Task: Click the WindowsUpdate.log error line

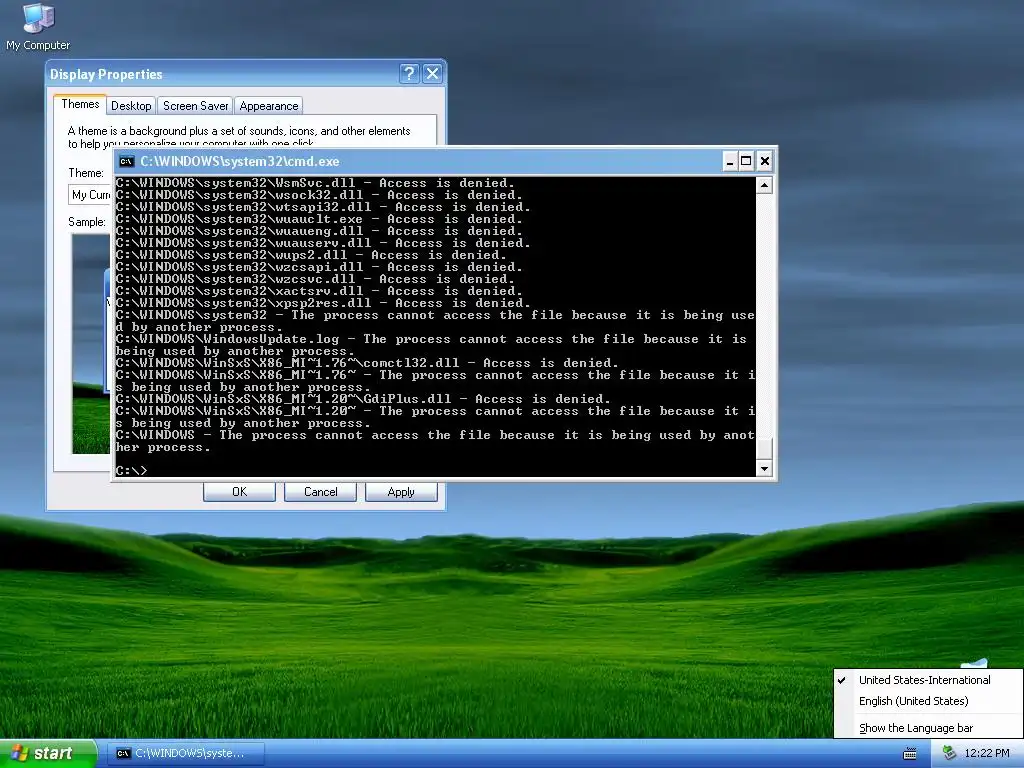Action: click(x=431, y=345)
